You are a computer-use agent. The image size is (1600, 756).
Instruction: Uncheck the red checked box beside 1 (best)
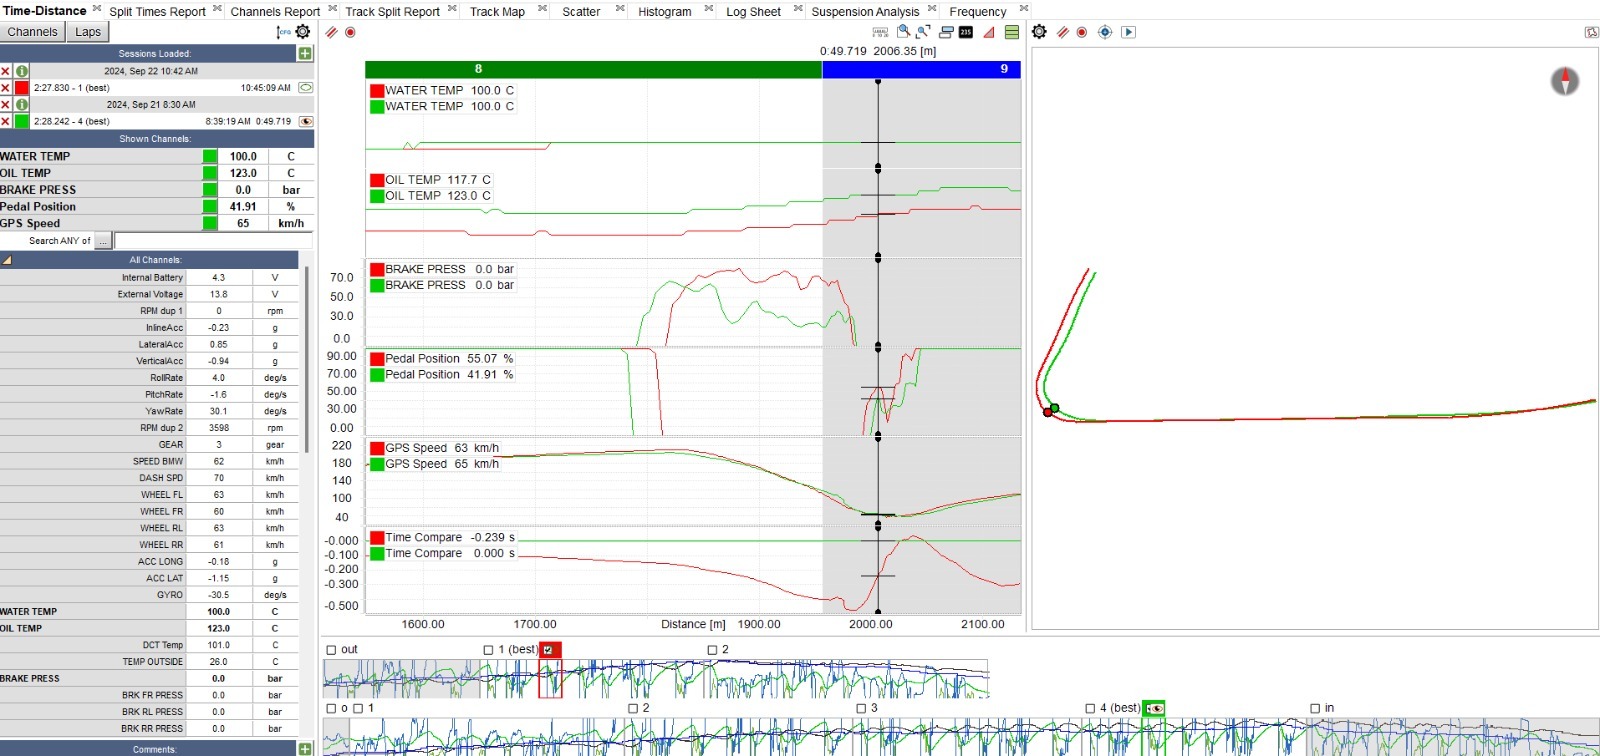[x=549, y=650]
